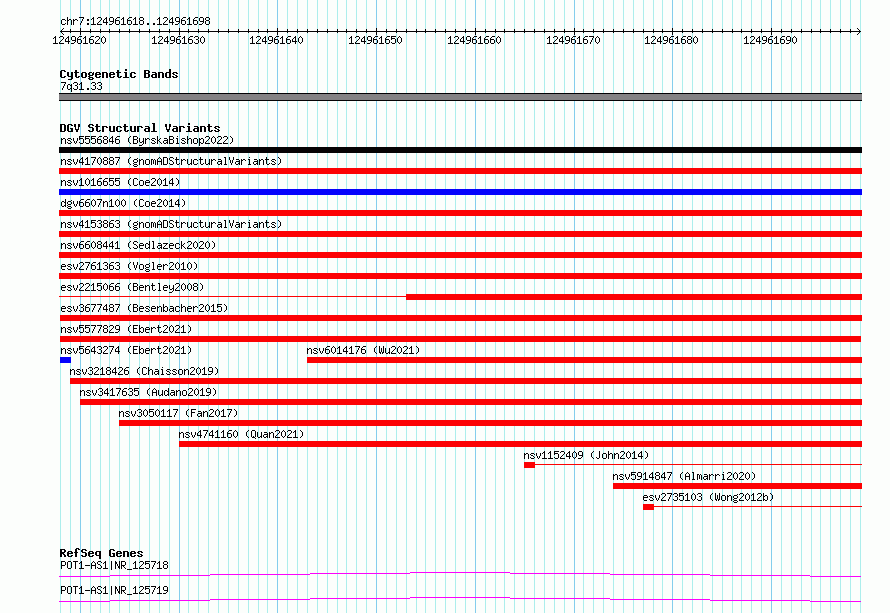The height and width of the screenshot is (613, 890).
Task: Click ruler position 124961640
Action: coord(276,40)
